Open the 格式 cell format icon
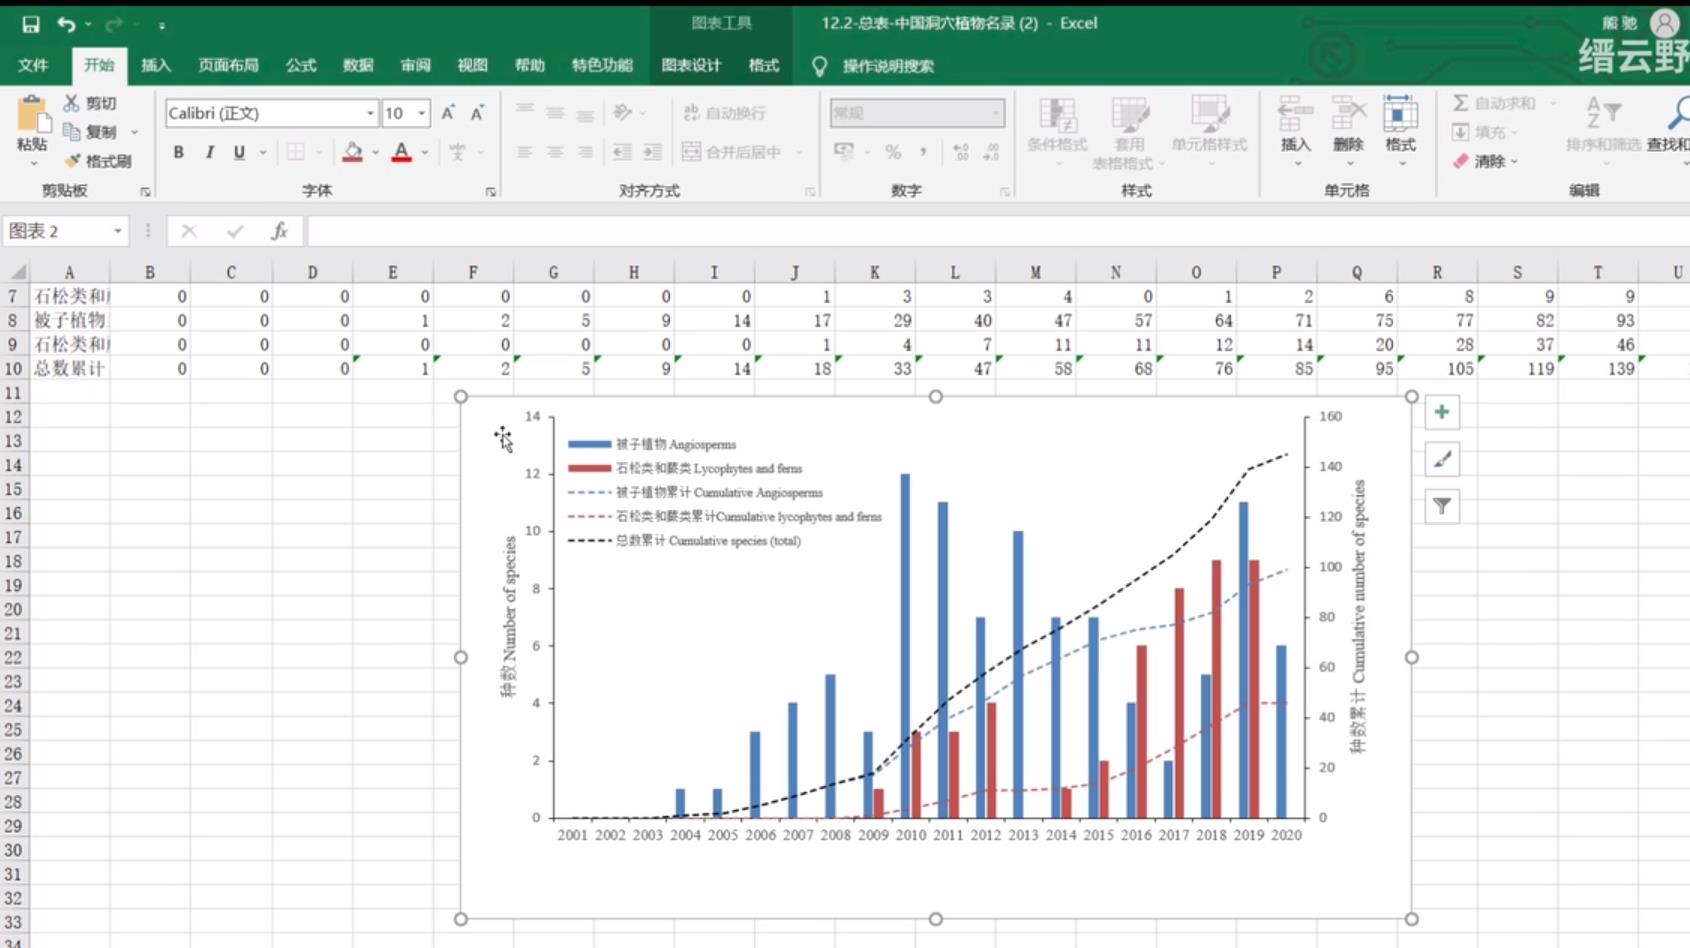 1400,124
